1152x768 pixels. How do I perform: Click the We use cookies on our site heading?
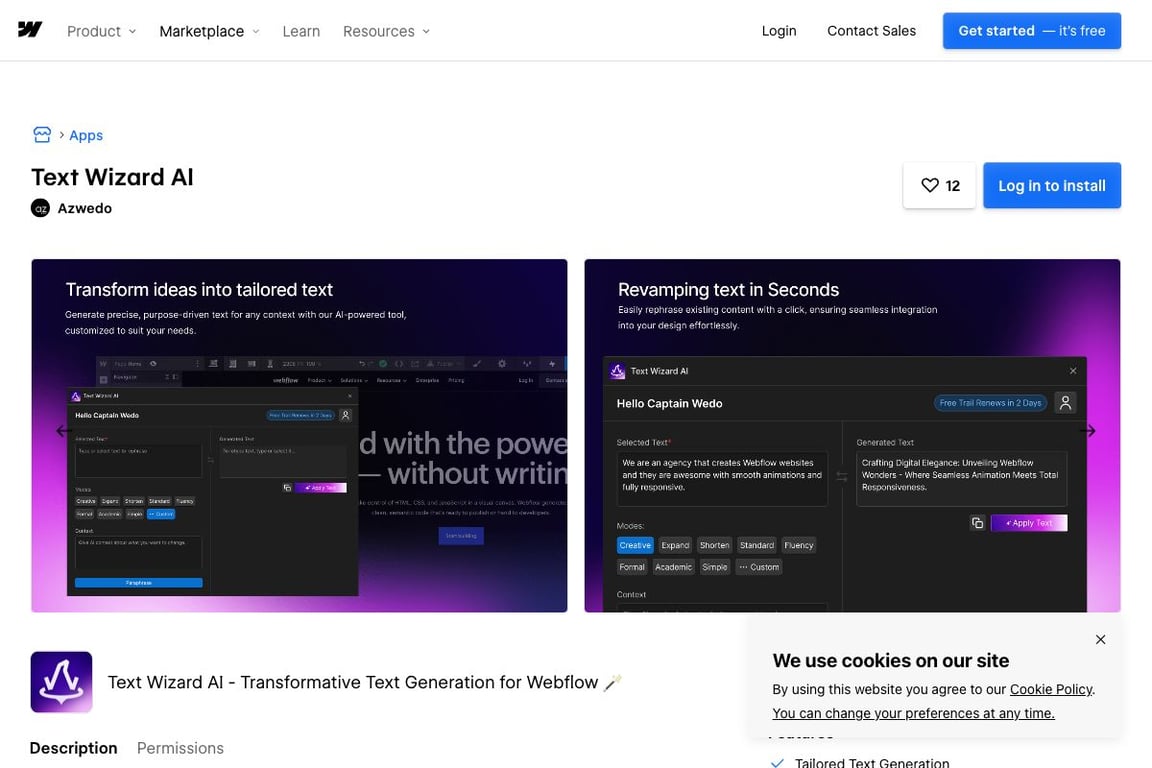(890, 661)
